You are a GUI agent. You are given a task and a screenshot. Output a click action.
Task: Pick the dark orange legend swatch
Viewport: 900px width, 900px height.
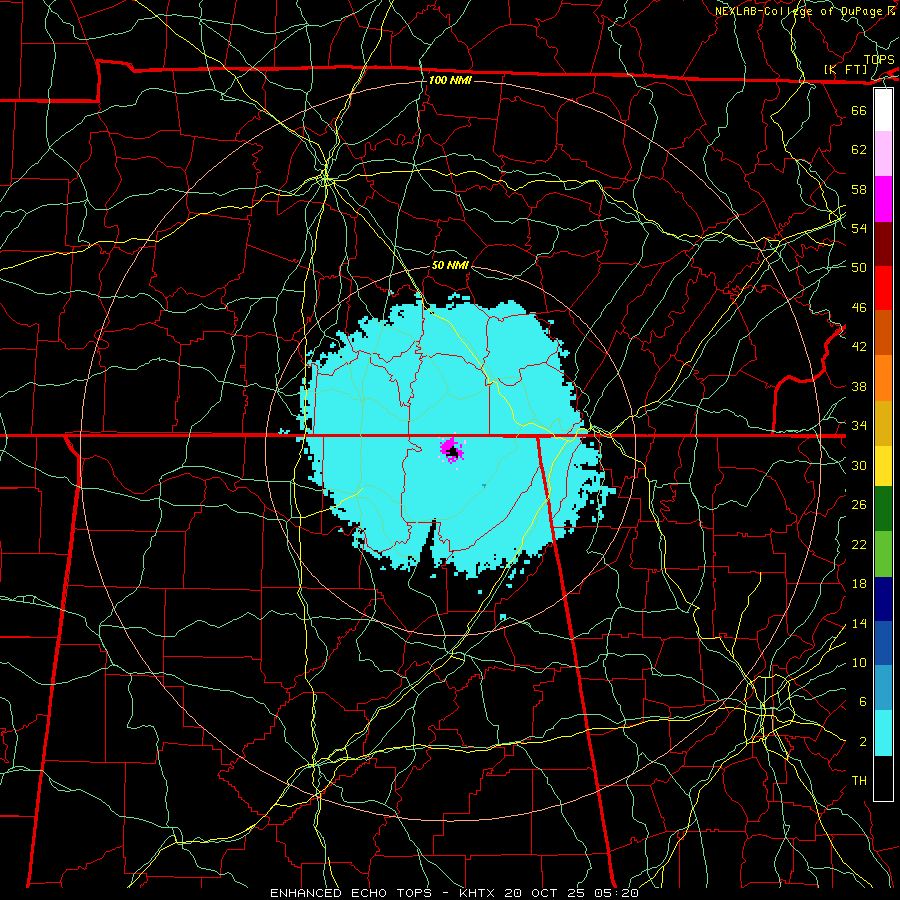883,333
